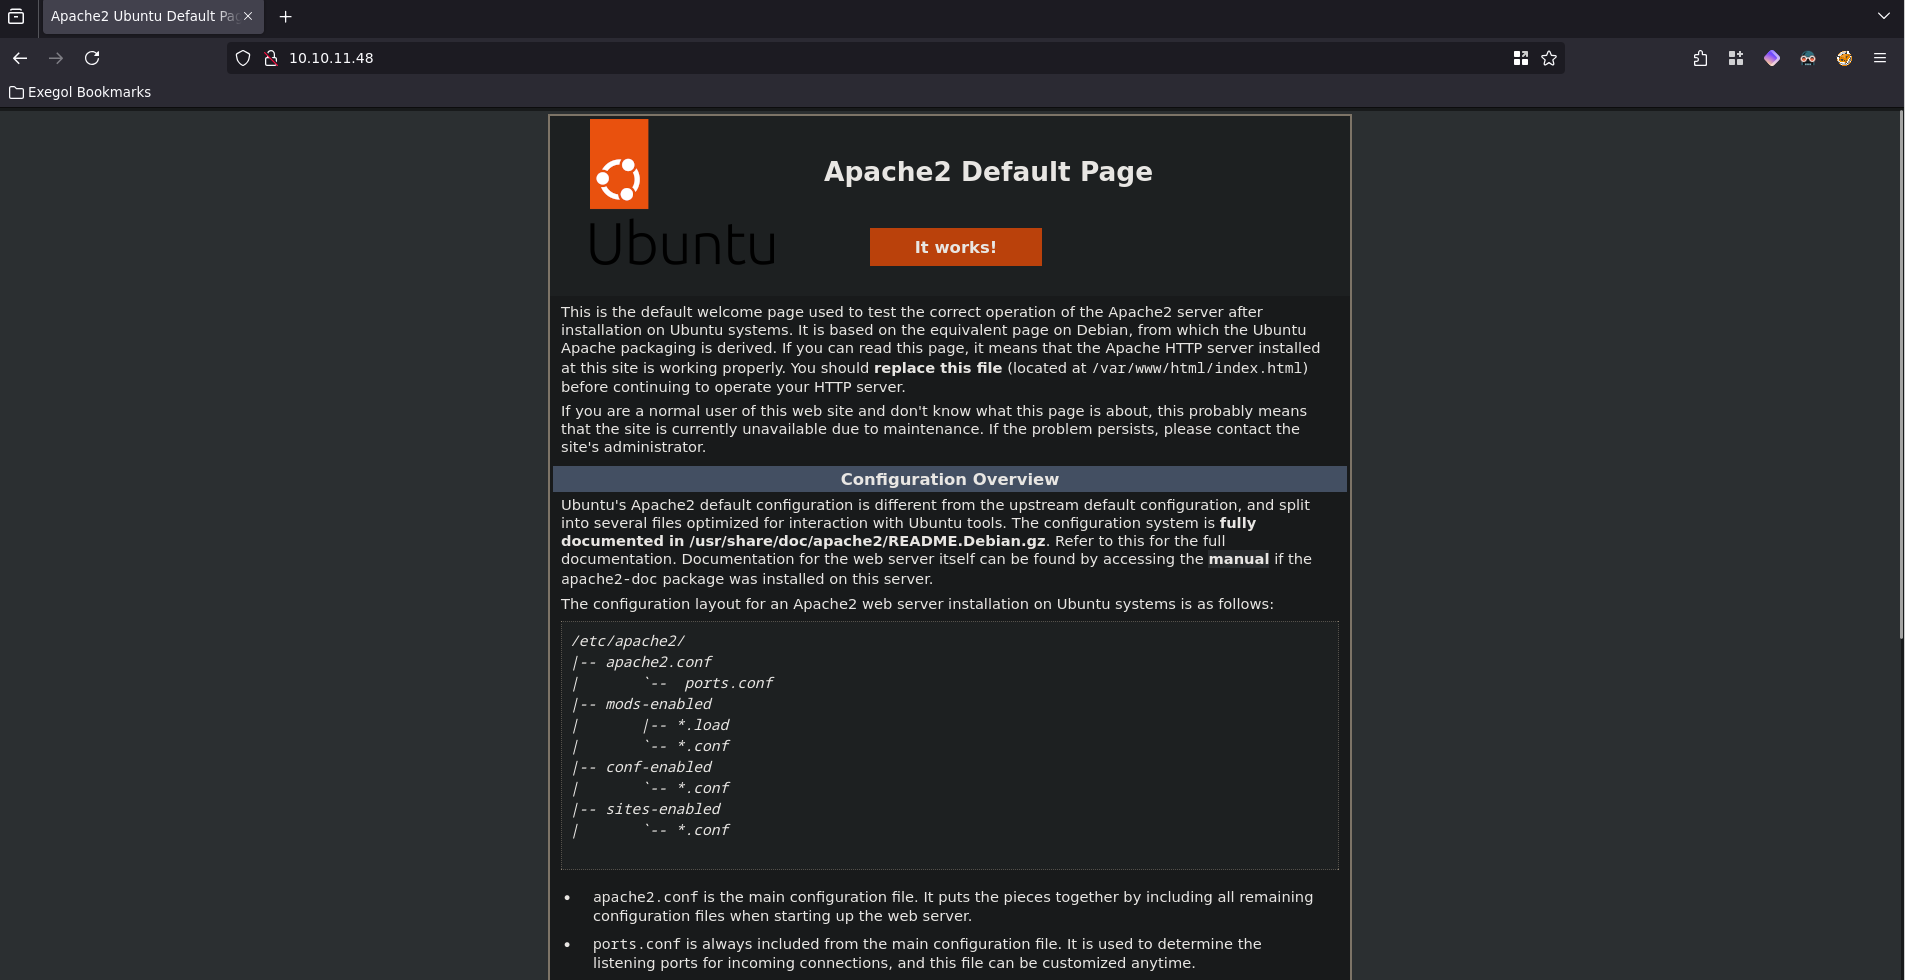Click ports.conf in the config tree

tap(728, 683)
